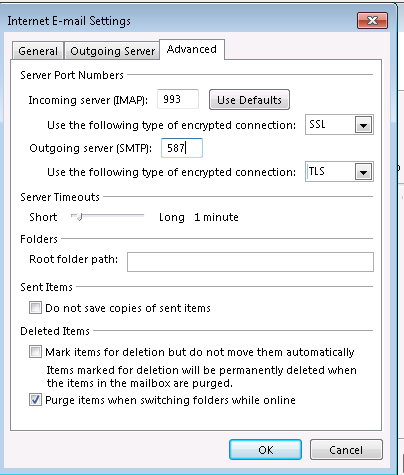The image size is (404, 475).
Task: Click the Server Timeouts slider handle
Action: pyautogui.click(x=79, y=217)
